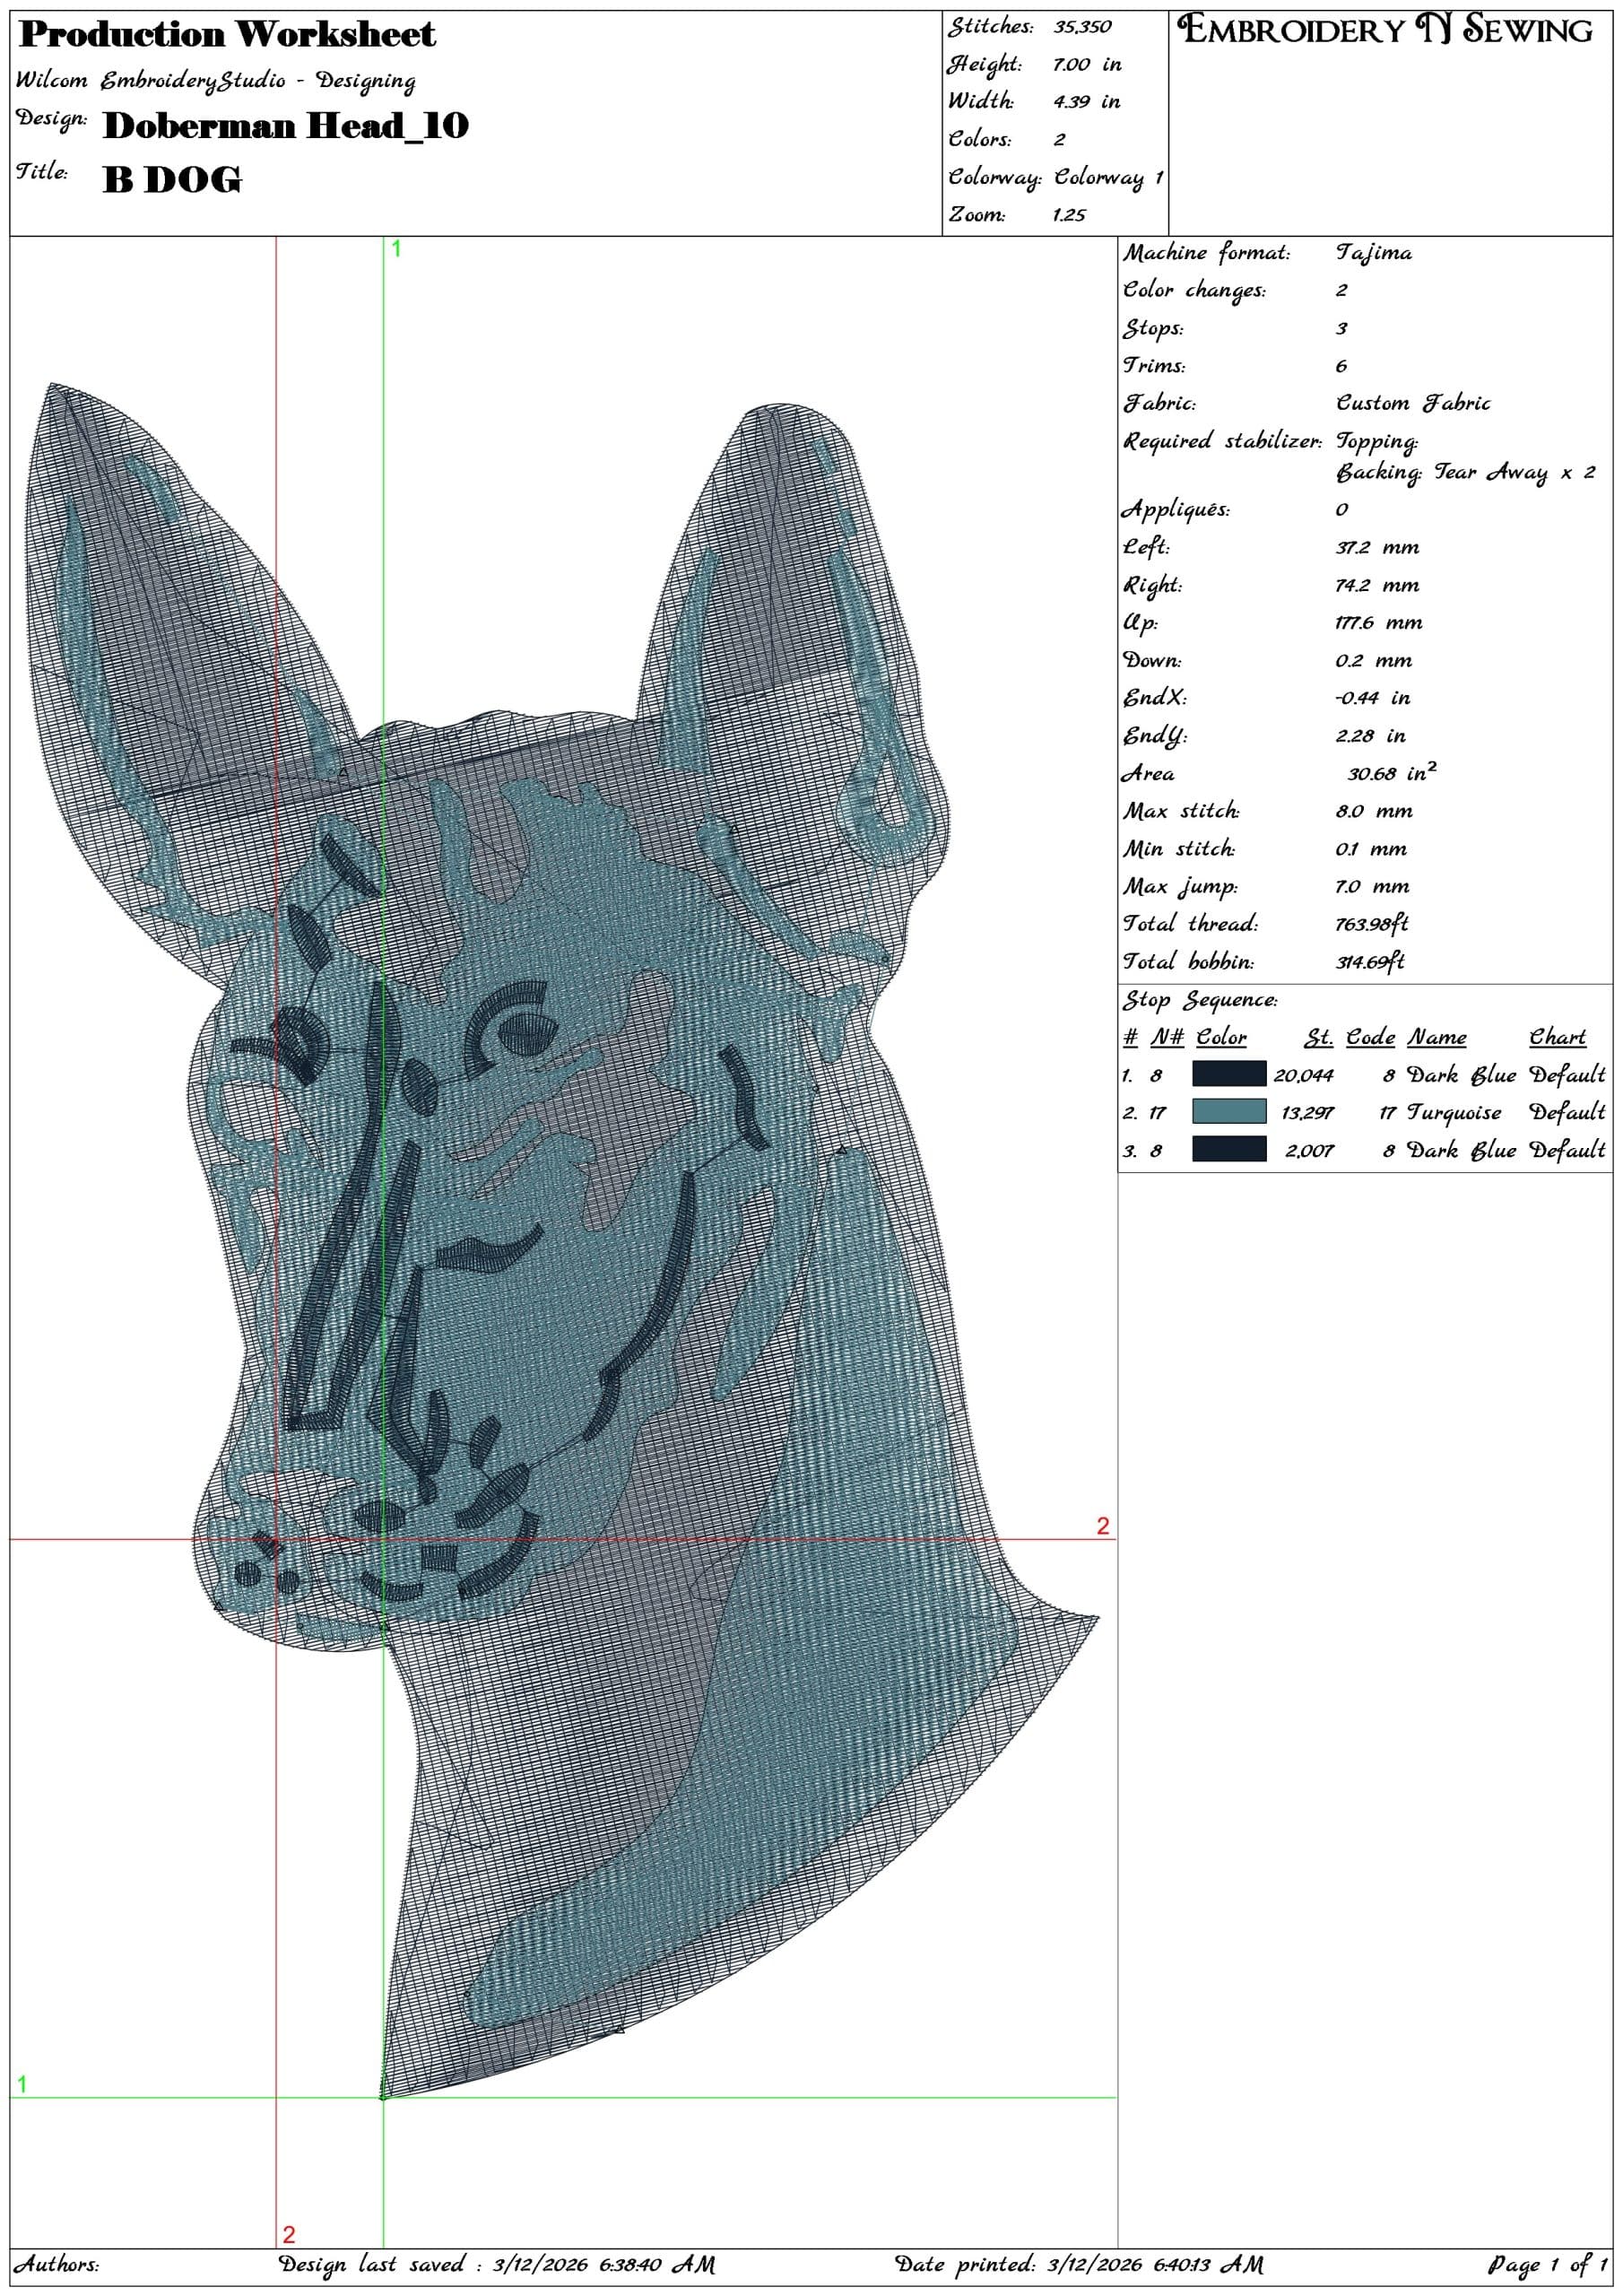Screen dimensions: 1623x2296
Task: Click the 'Colorway 1' value
Action: (x=1108, y=178)
